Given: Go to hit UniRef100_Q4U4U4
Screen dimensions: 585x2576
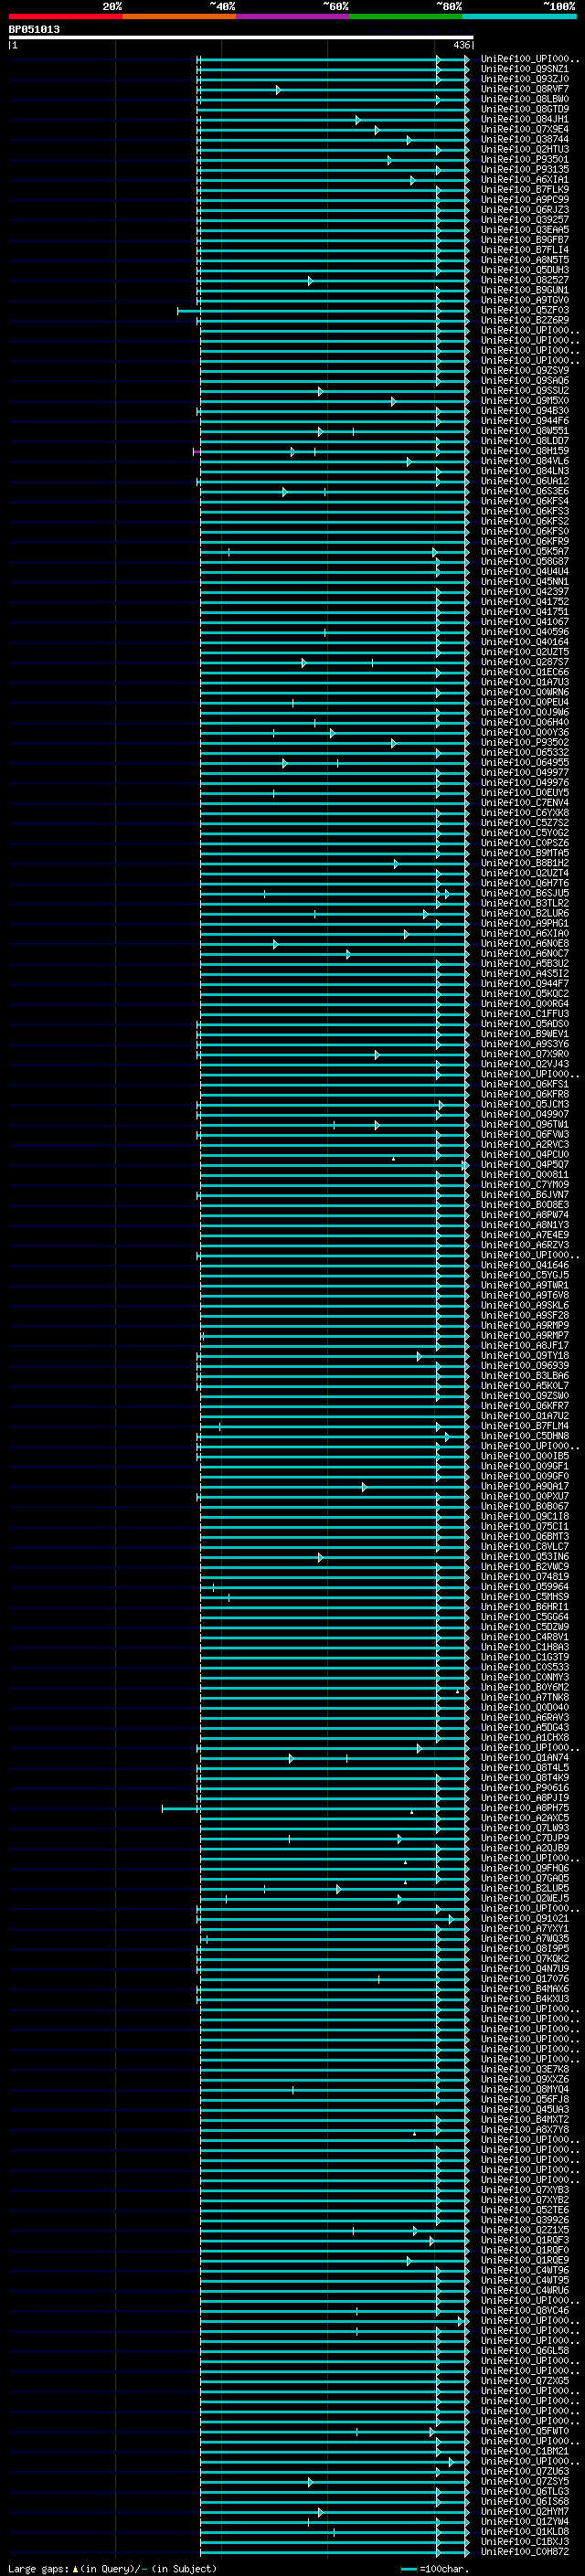Looking at the screenshot, I should (524, 572).
